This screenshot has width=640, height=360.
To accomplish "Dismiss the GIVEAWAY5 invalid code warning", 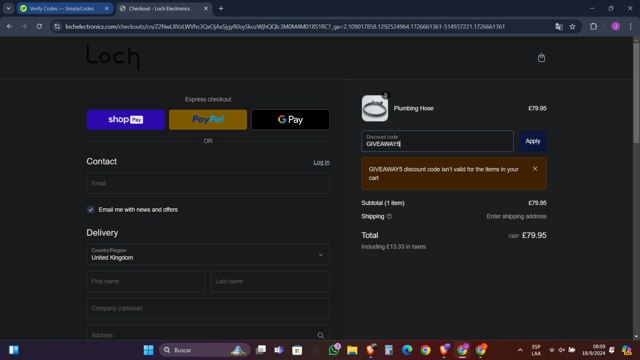I will click(535, 169).
